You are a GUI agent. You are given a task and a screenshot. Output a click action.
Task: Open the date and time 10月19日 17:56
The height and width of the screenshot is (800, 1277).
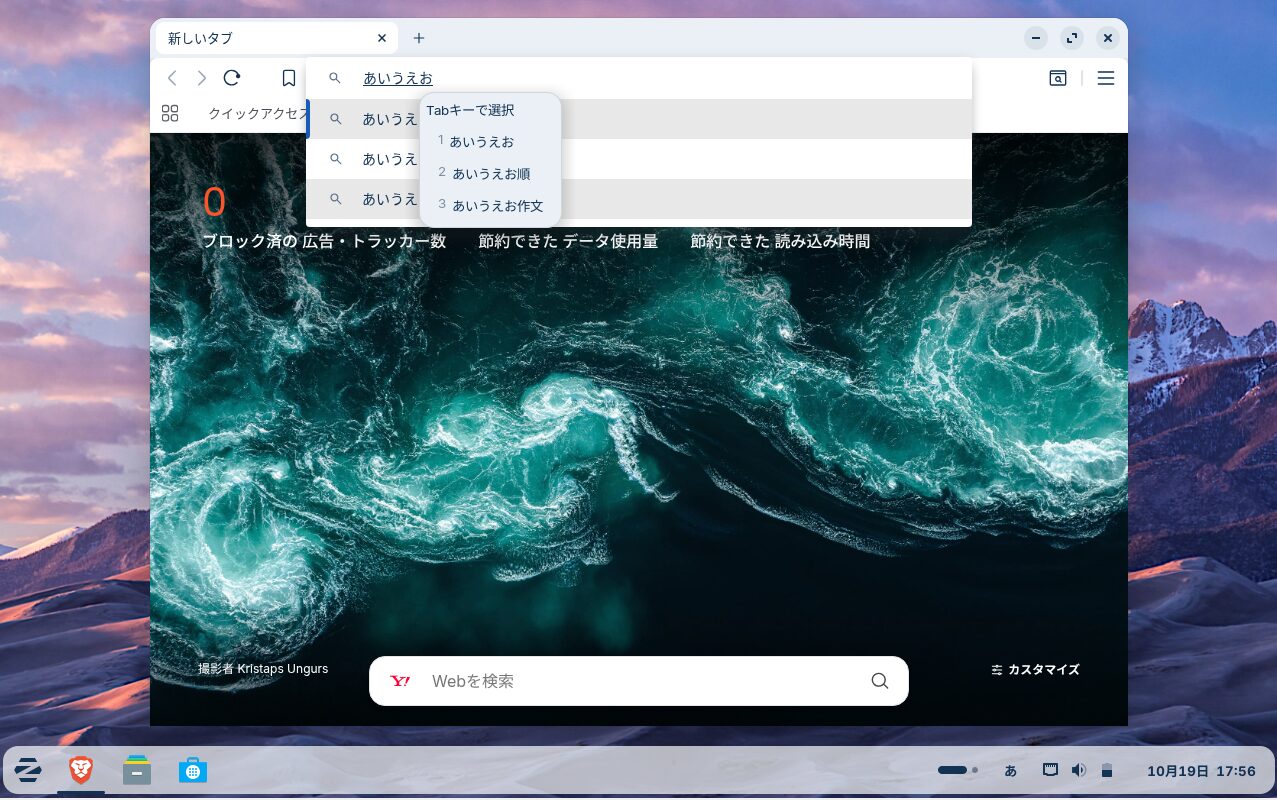tap(1200, 771)
